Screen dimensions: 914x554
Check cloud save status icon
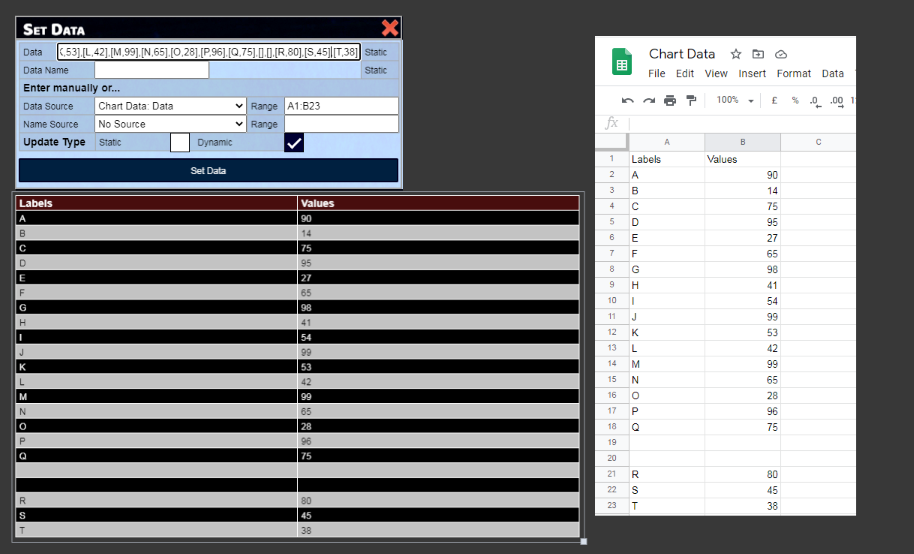[781, 54]
